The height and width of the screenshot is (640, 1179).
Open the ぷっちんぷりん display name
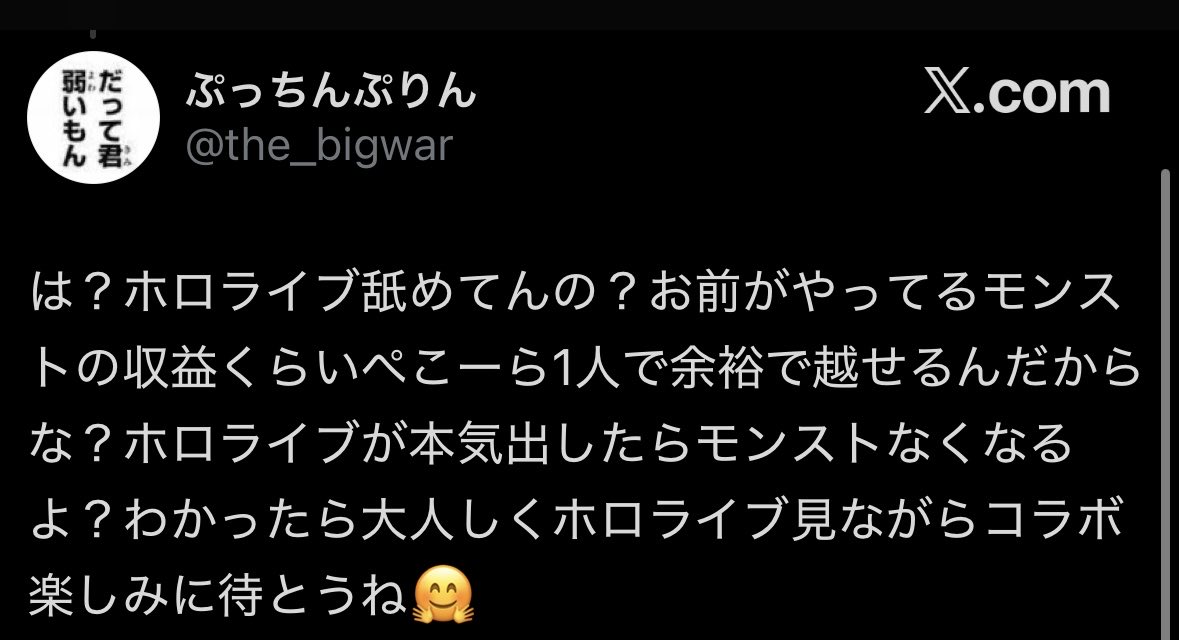(x=331, y=93)
